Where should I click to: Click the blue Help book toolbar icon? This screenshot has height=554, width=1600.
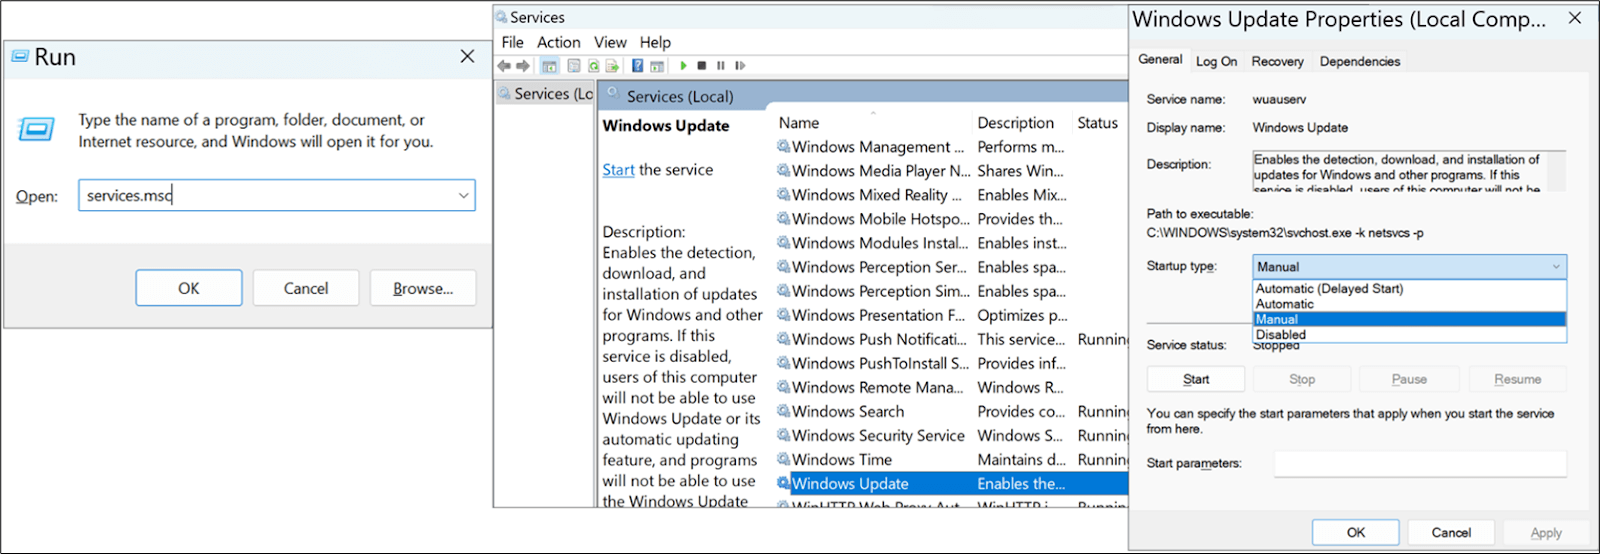(637, 66)
